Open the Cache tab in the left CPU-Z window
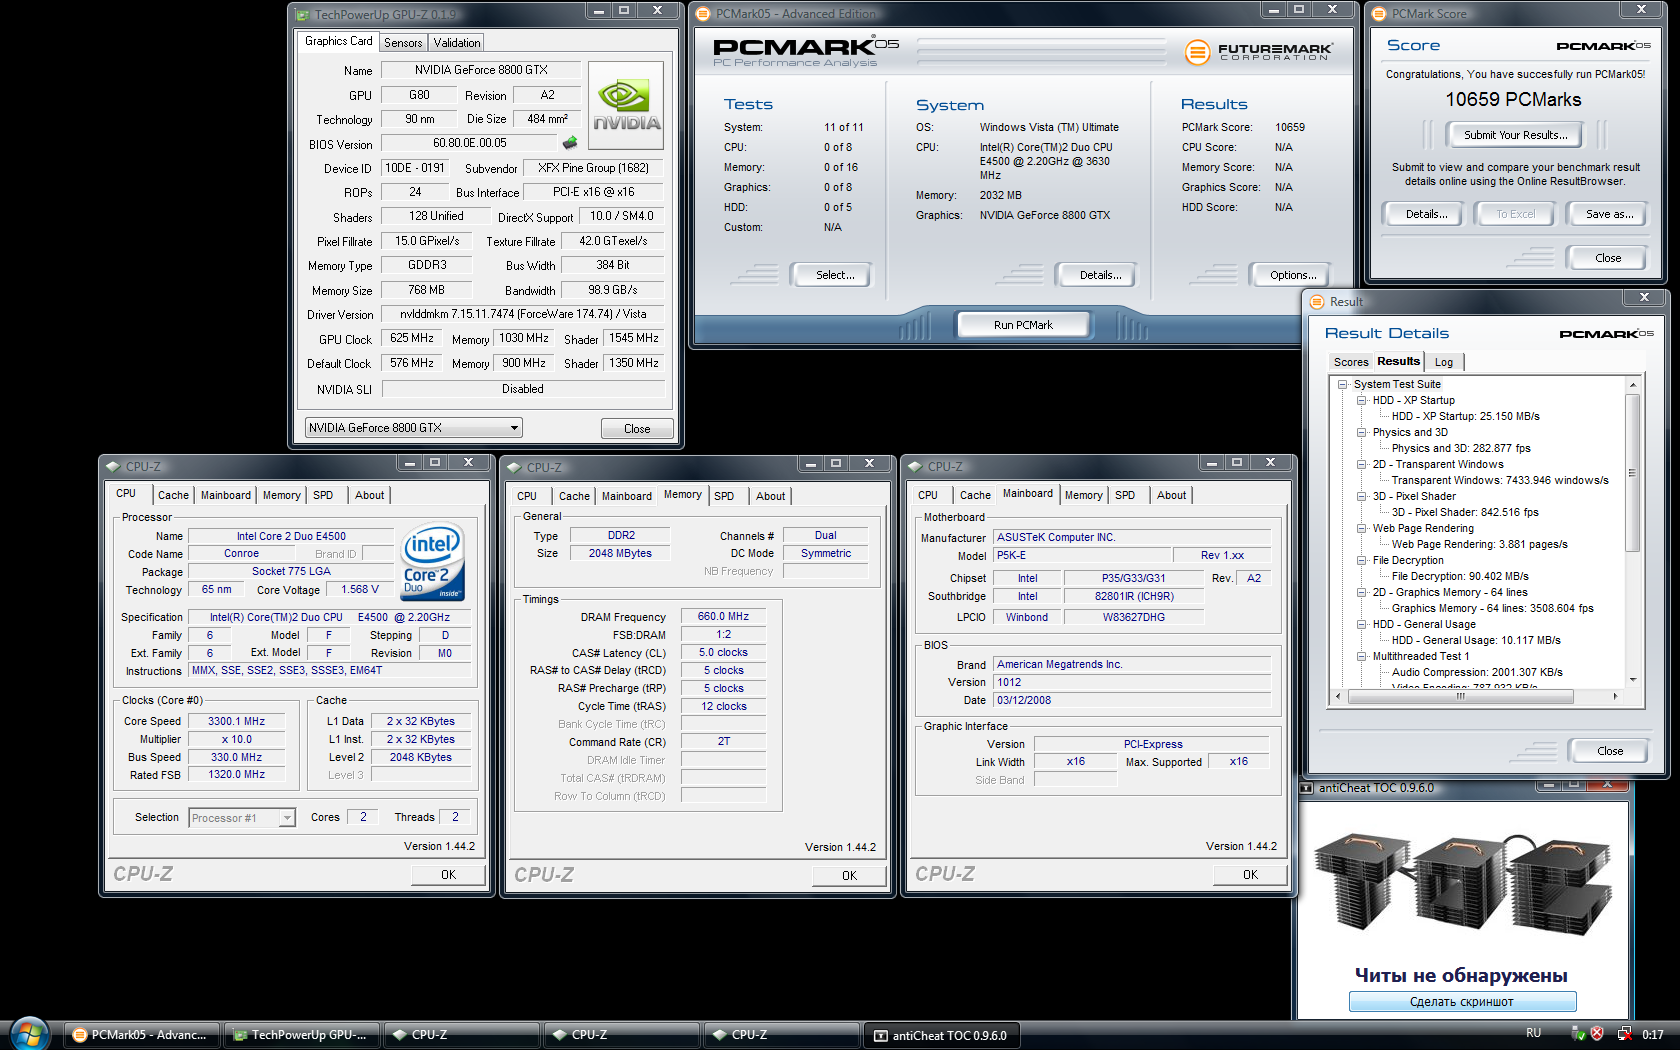The width and height of the screenshot is (1680, 1050). tap(173, 495)
